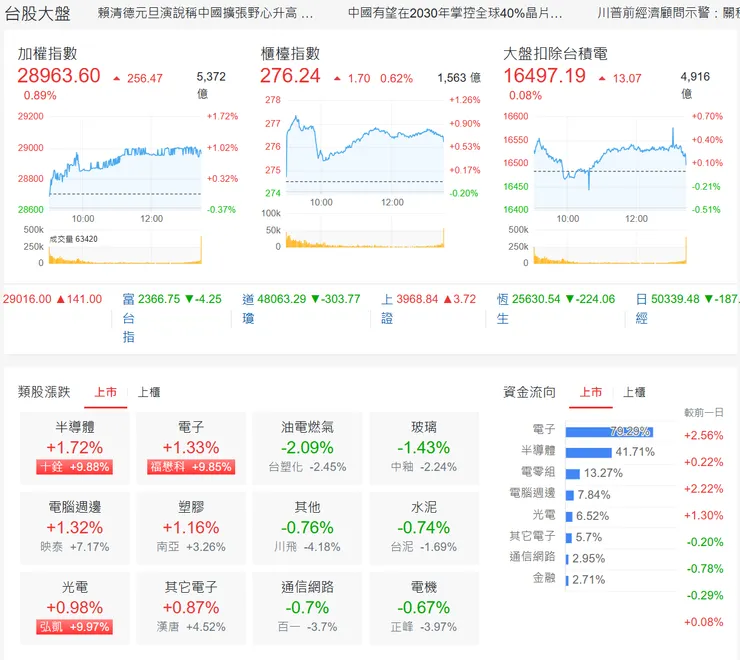Click stock 台泥 -1.69%
Viewport: 740px width, 660px height.
point(424,547)
